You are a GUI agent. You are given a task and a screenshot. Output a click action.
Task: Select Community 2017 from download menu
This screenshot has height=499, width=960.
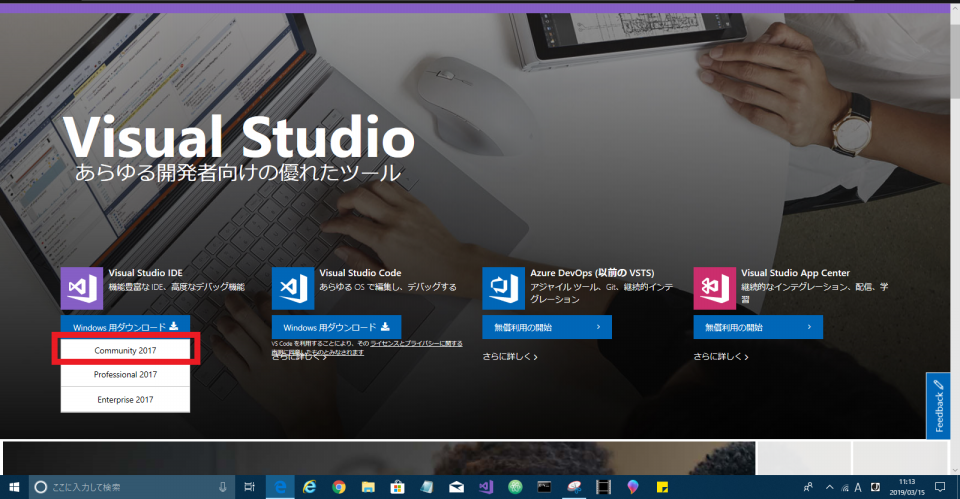point(125,350)
